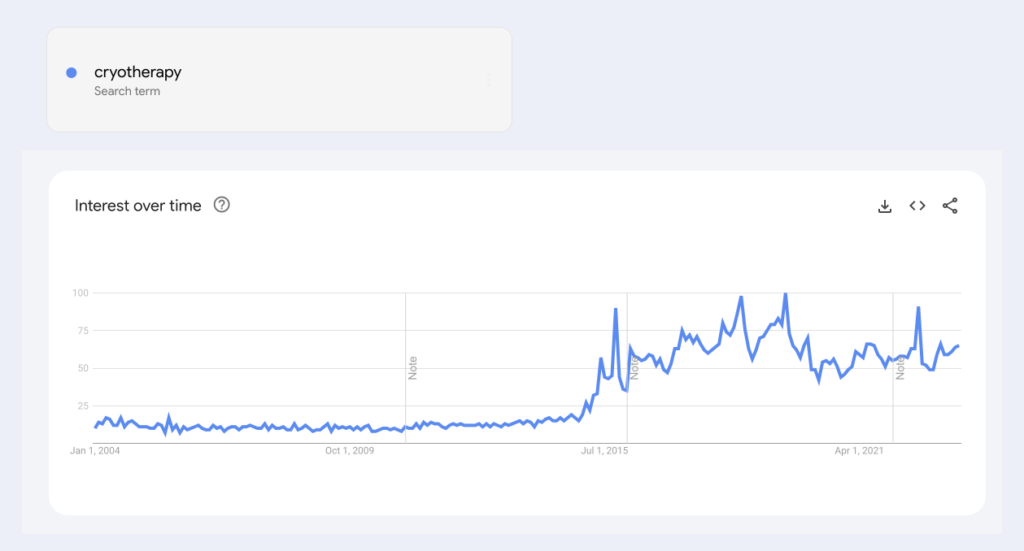Select the Apr 1, 2021 date label
Image resolution: width=1024 pixels, height=551 pixels.
tap(860, 452)
